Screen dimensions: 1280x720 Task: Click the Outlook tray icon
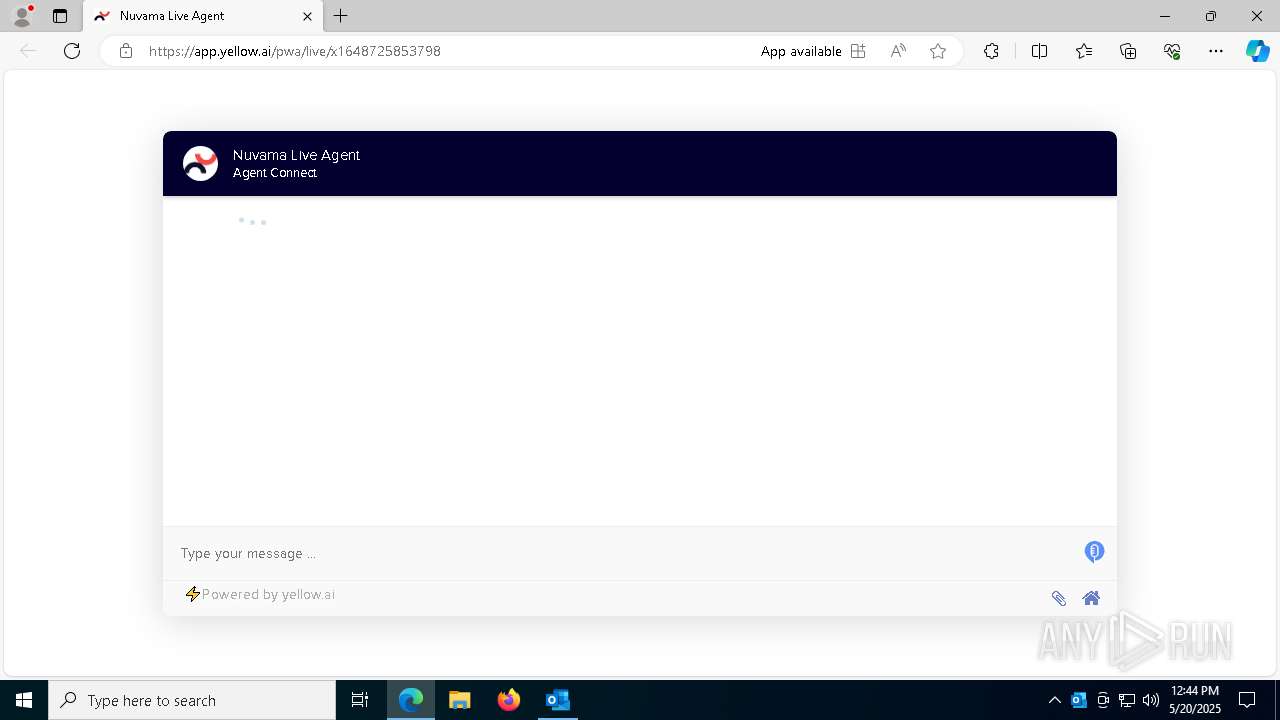tap(1079, 700)
